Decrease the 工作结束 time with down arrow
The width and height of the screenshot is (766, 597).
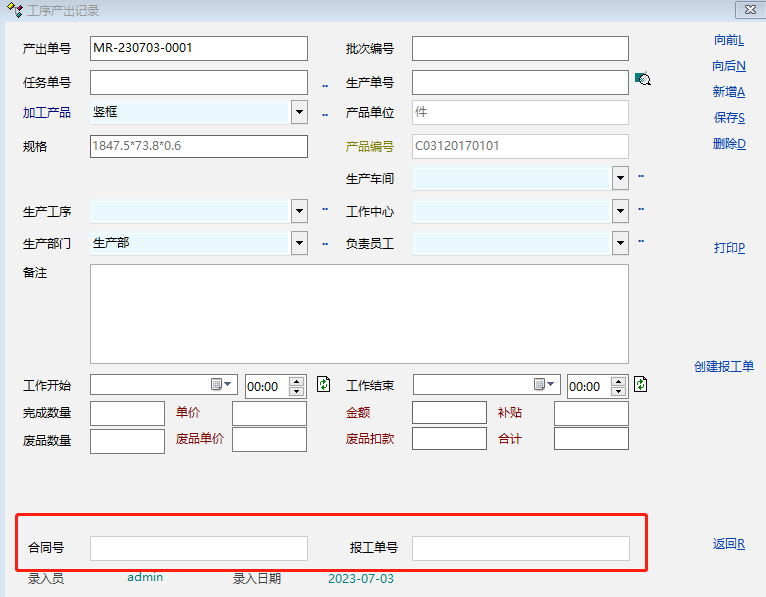pos(619,391)
